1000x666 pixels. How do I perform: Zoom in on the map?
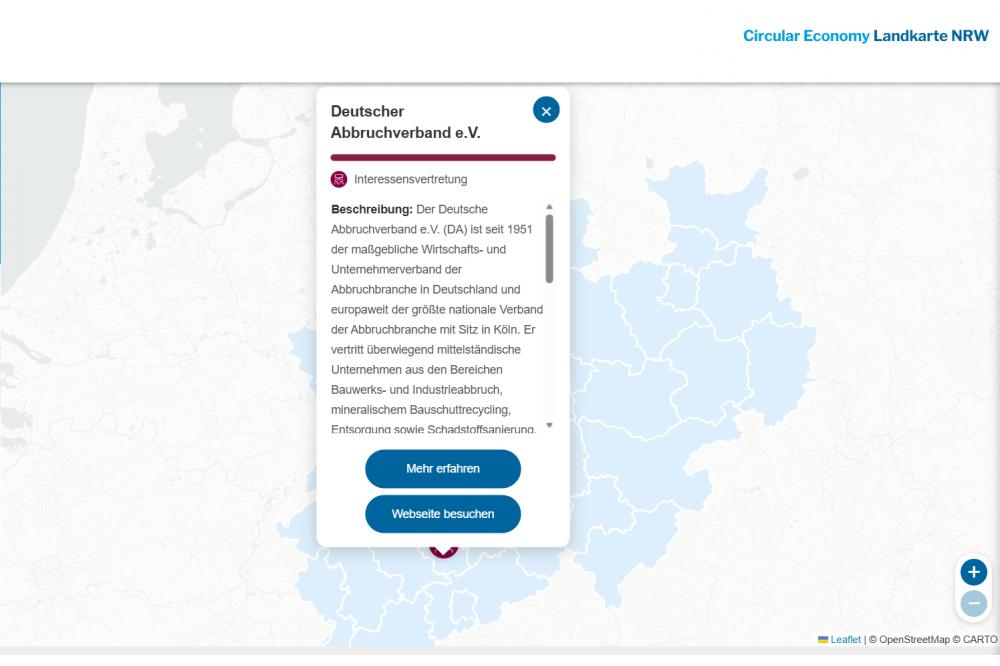click(x=973, y=573)
